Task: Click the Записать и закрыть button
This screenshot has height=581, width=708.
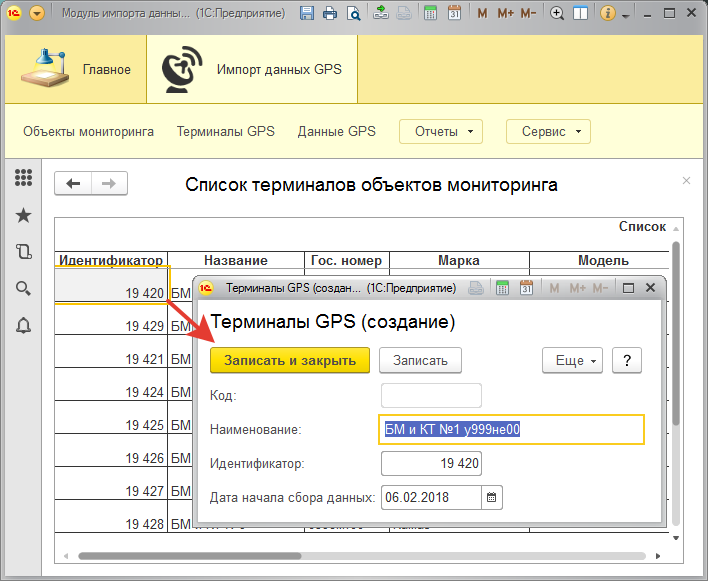Action: tap(290, 360)
